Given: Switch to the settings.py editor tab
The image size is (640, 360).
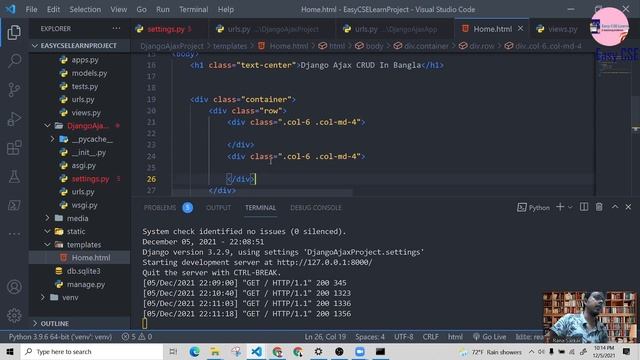Looking at the screenshot, I should click(169, 29).
